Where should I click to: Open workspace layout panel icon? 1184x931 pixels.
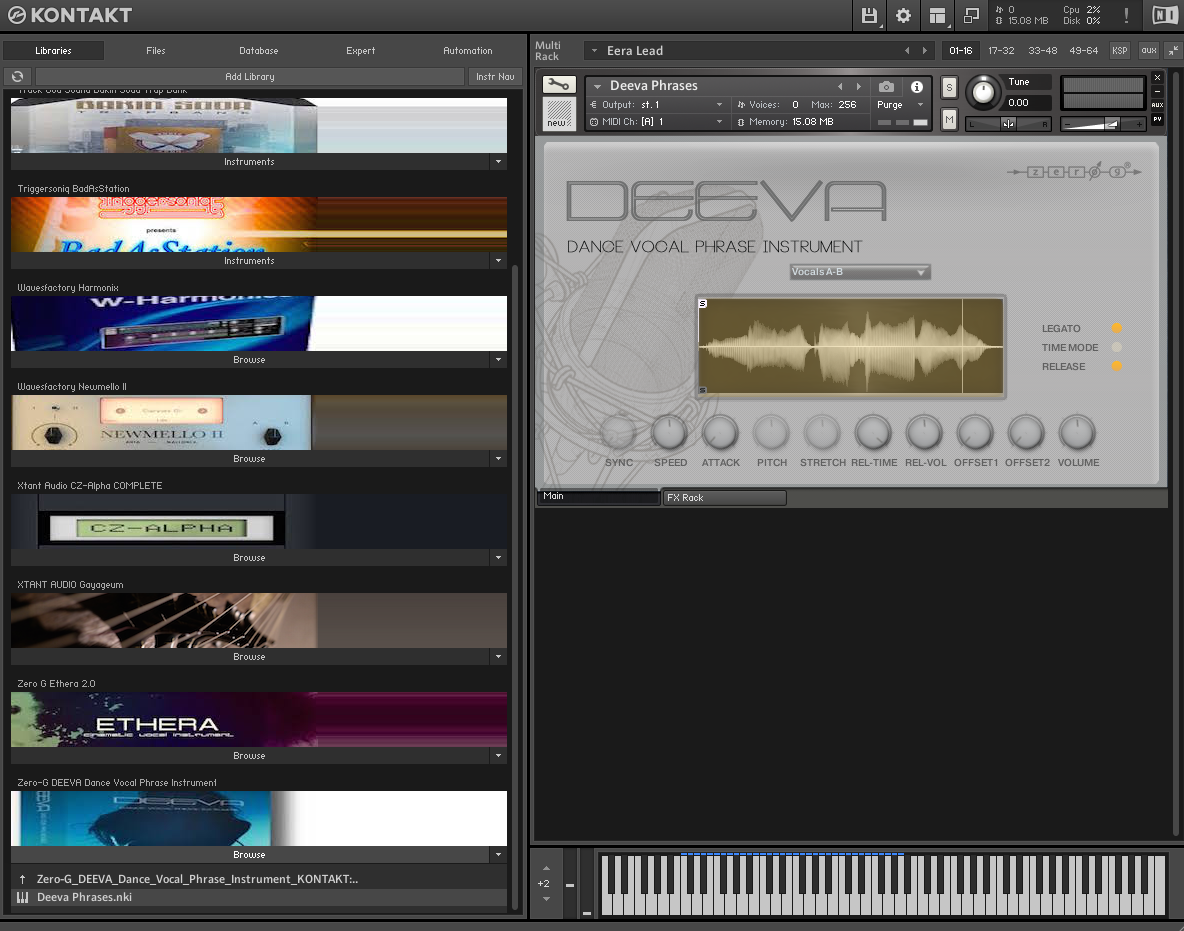937,15
